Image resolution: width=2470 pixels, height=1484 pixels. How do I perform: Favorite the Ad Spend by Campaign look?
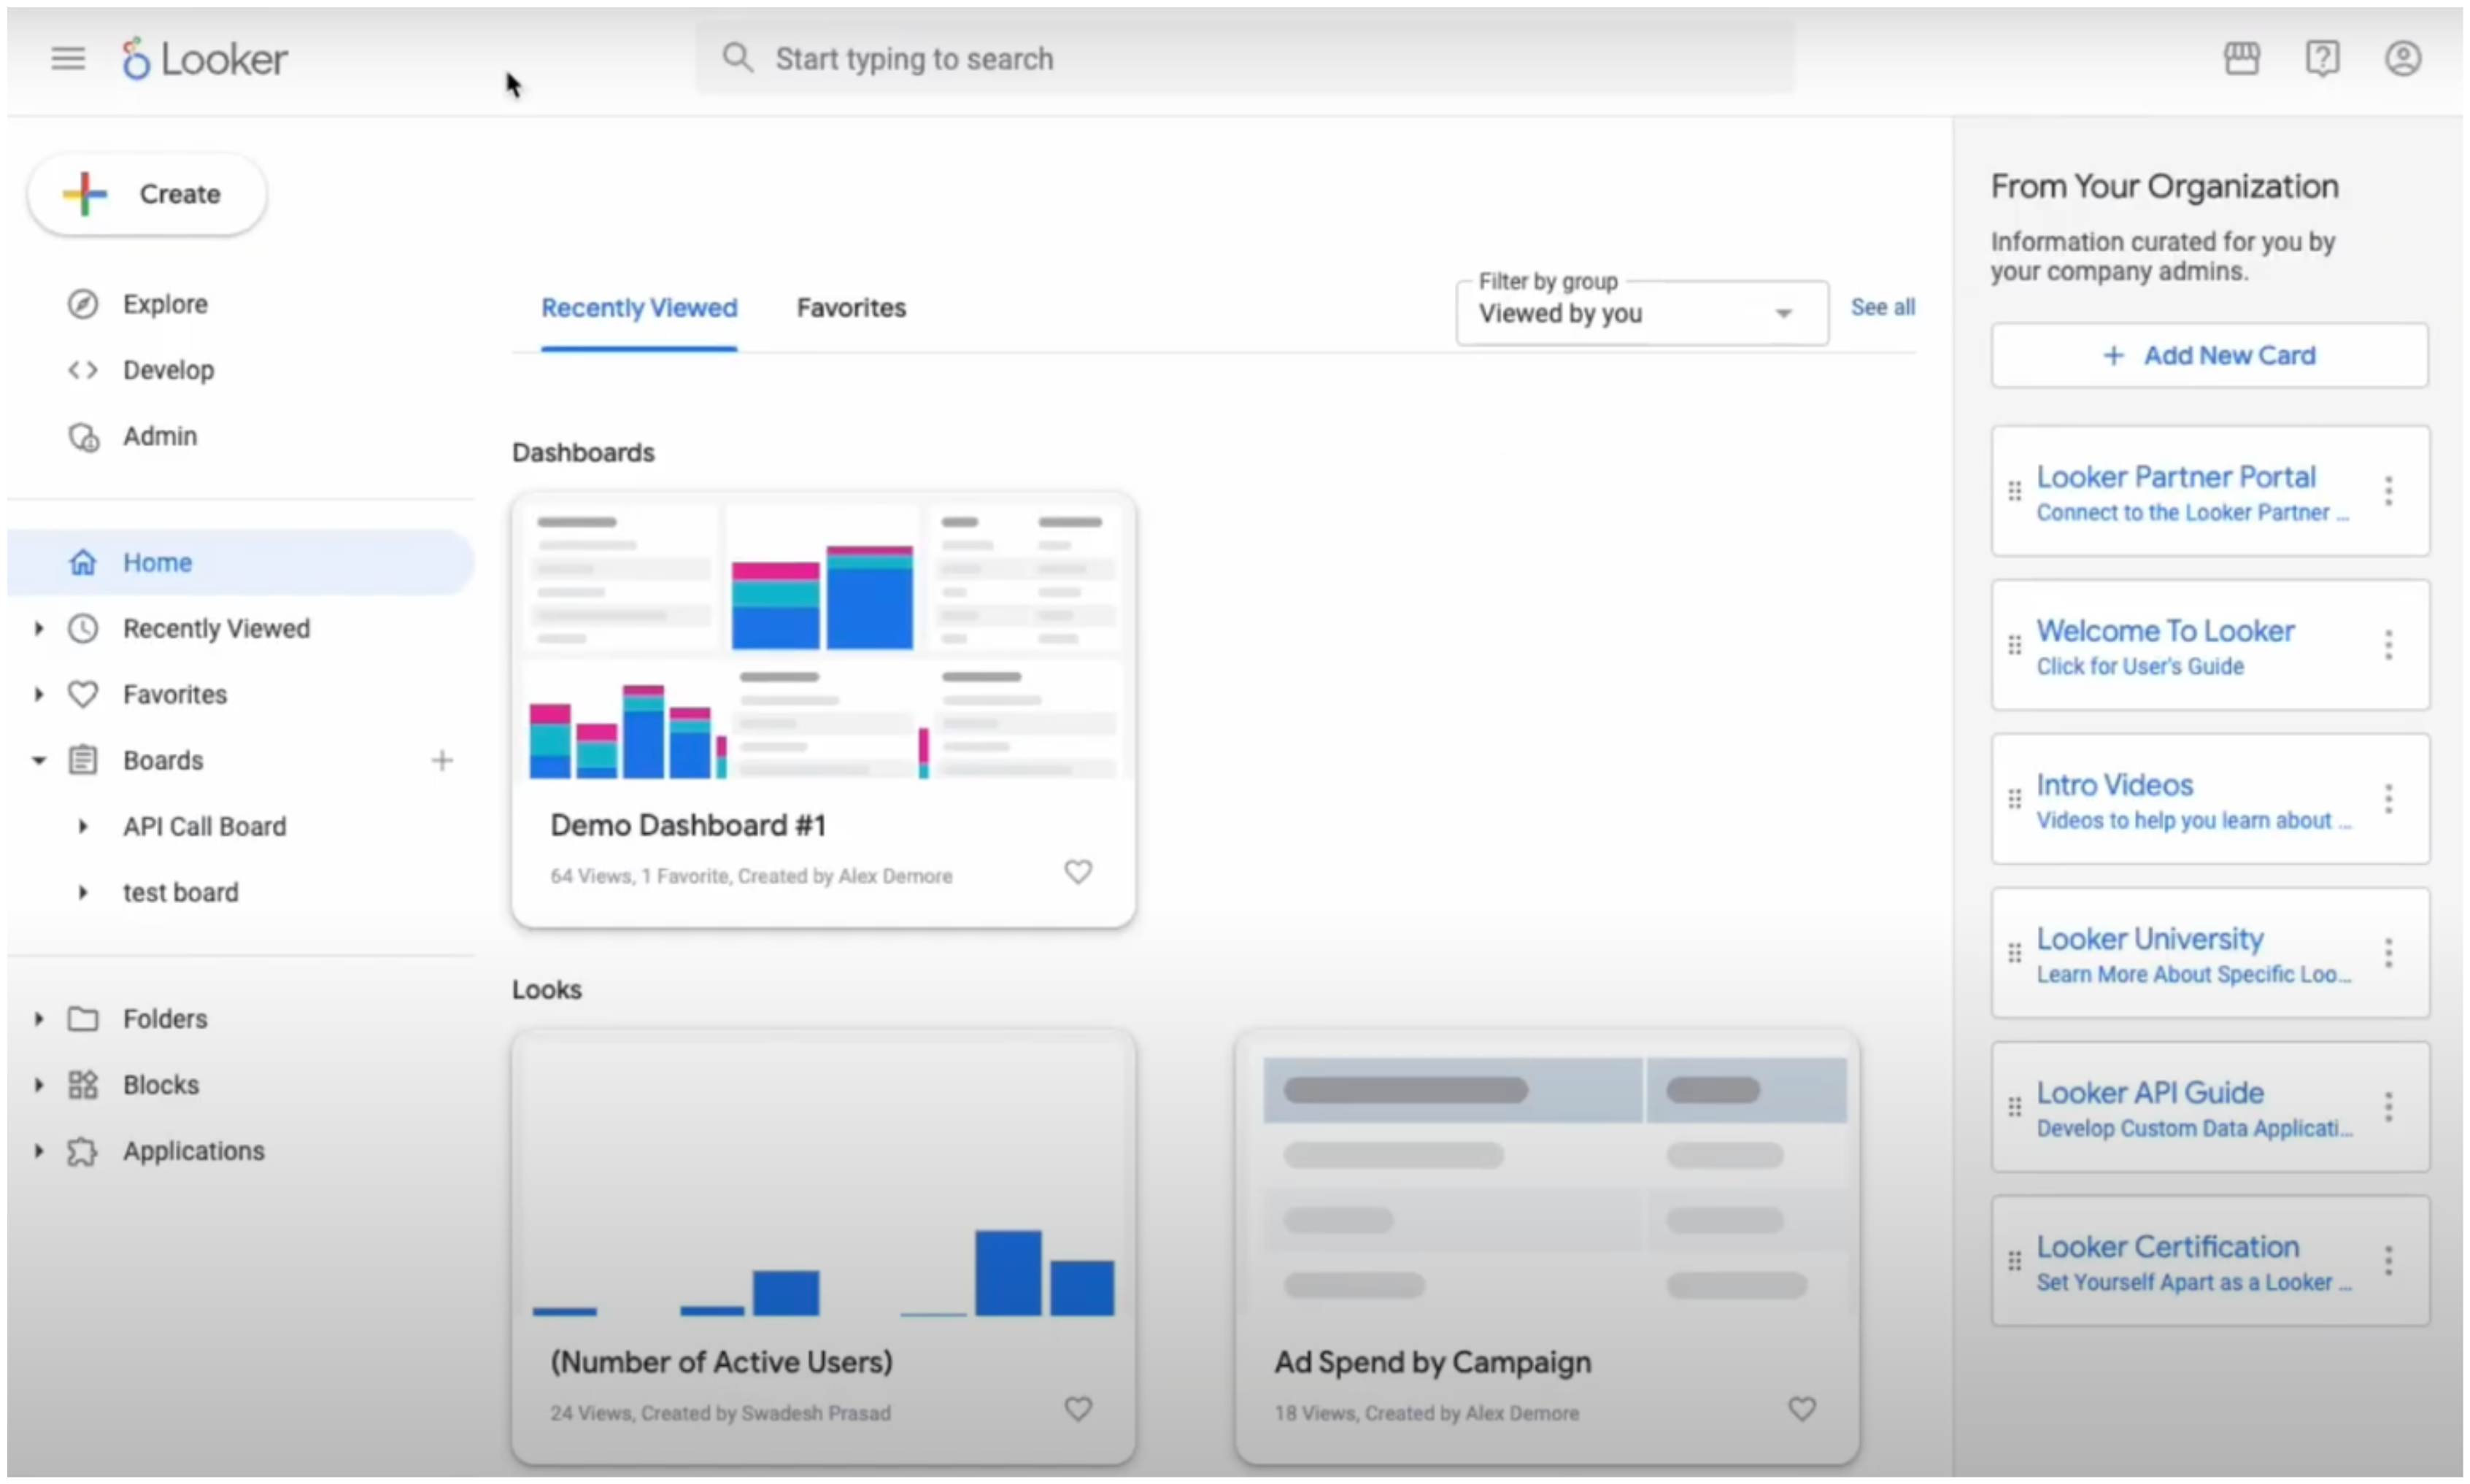click(1801, 1409)
